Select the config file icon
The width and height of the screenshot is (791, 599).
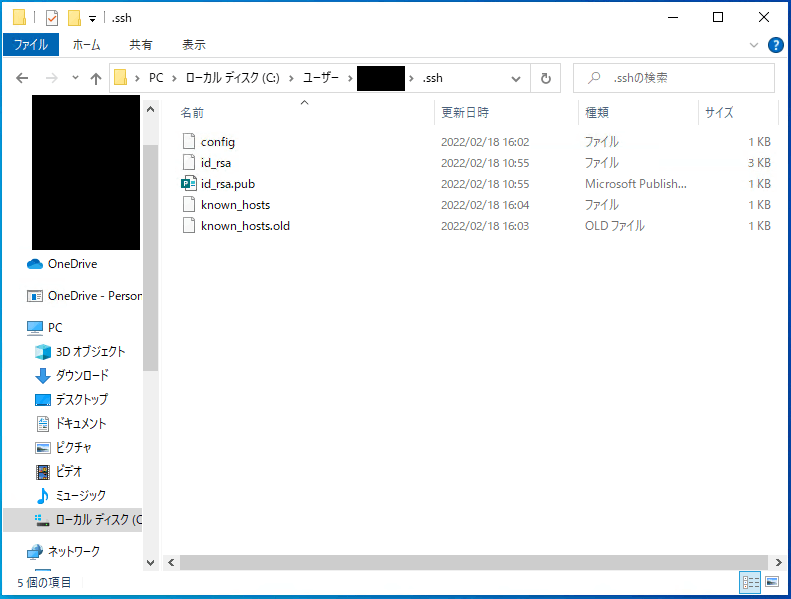tap(189, 141)
